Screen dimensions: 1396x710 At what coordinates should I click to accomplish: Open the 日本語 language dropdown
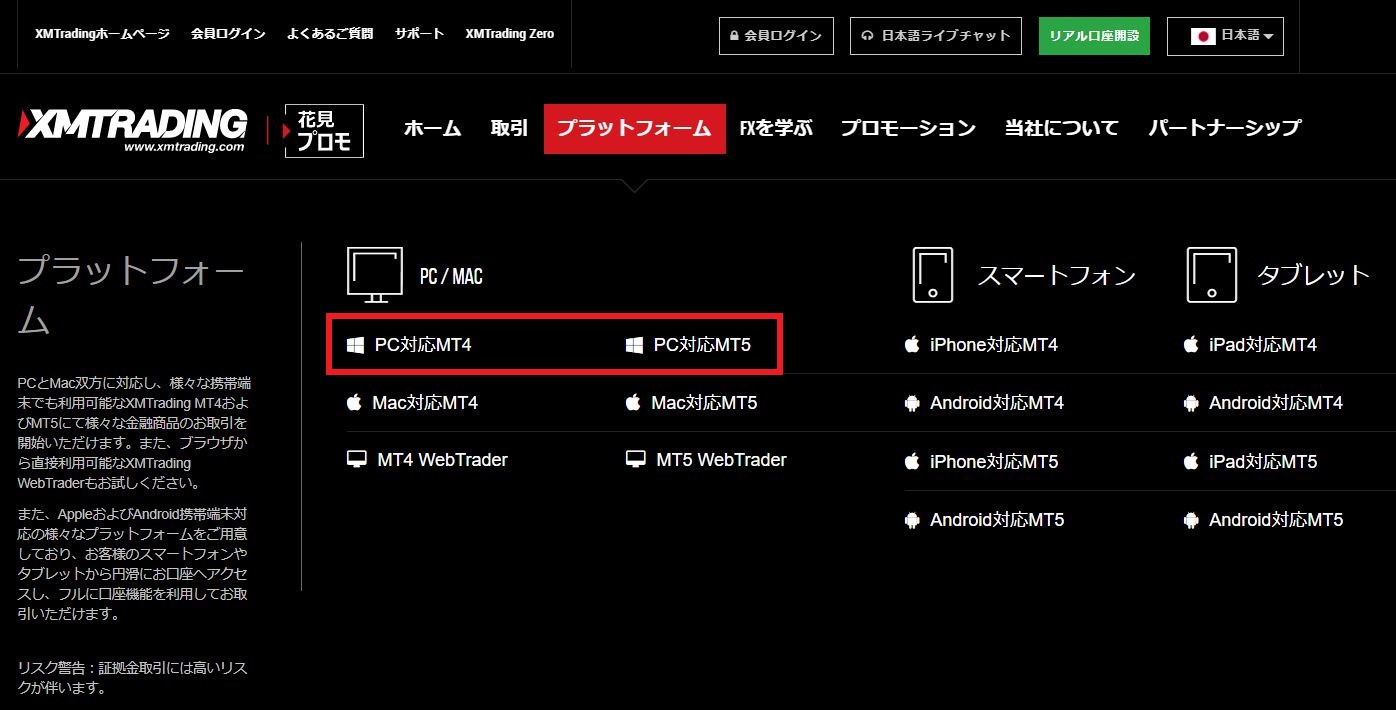click(x=1224, y=36)
